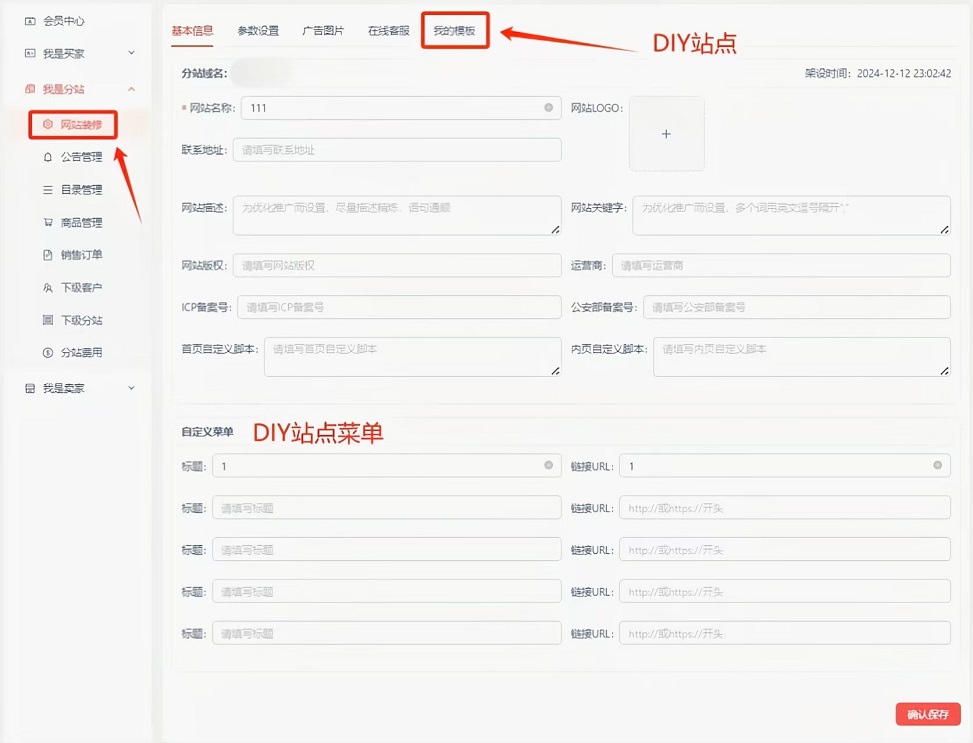
Task: Open the 我的模板 tab
Action: tap(455, 31)
